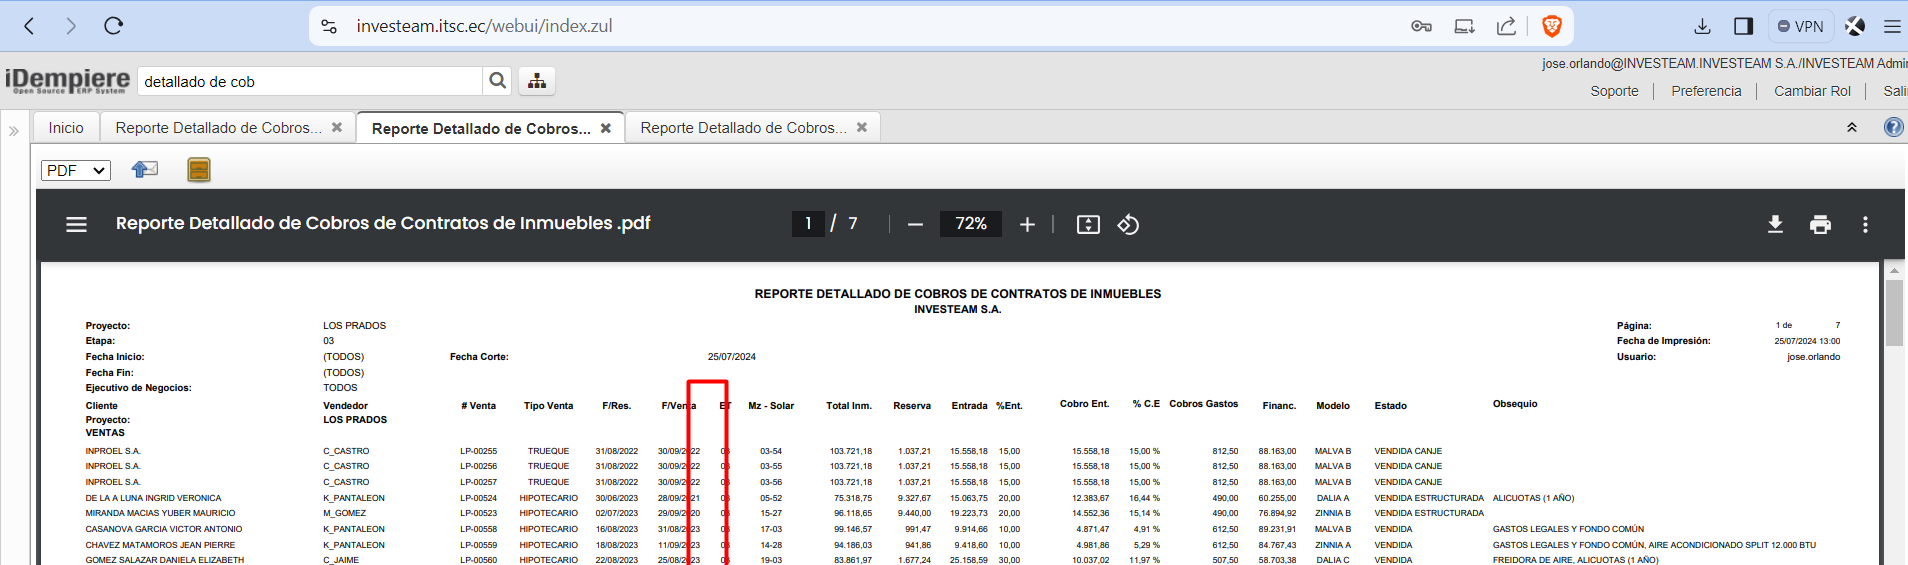
Task: Zoom out of the PDF
Action: pyautogui.click(x=915, y=224)
